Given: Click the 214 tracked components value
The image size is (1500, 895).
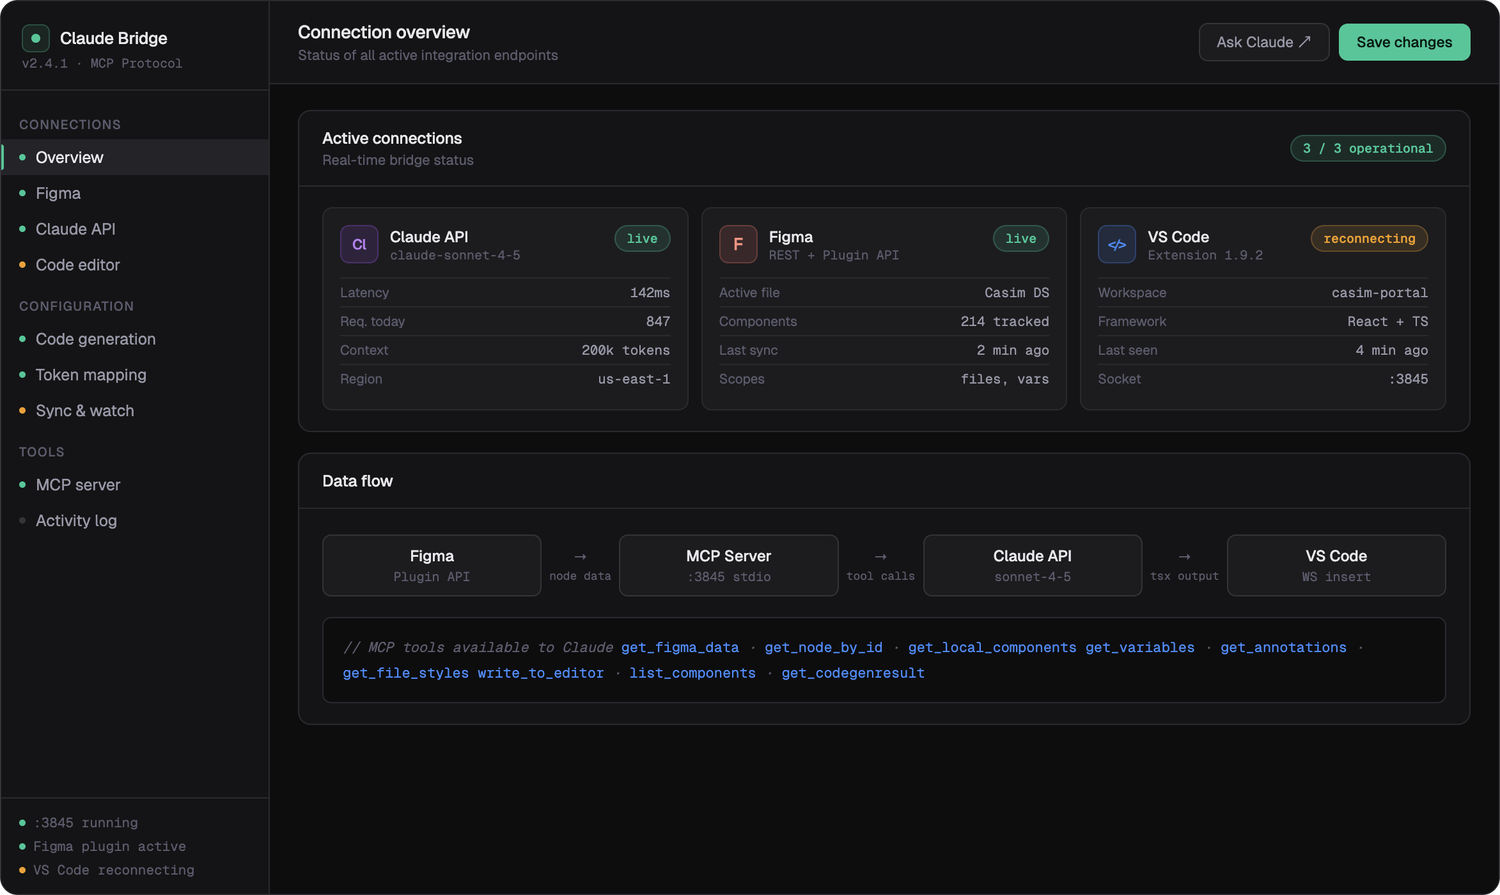Looking at the screenshot, I should coord(1005,322).
